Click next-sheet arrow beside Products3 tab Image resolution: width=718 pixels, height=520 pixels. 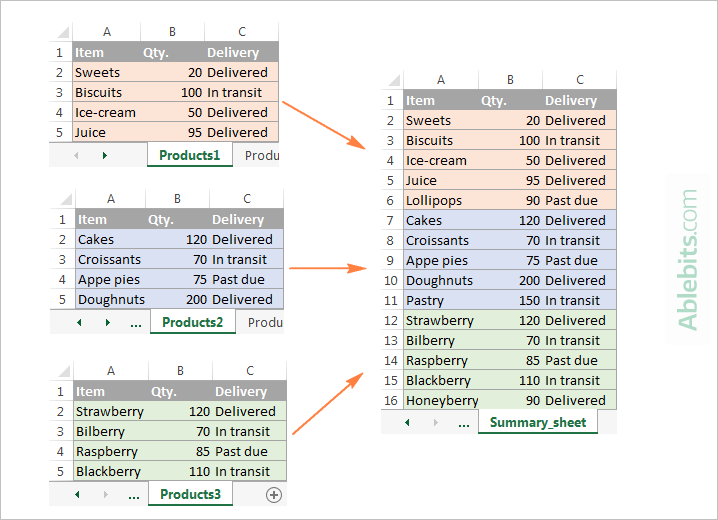tap(105, 495)
